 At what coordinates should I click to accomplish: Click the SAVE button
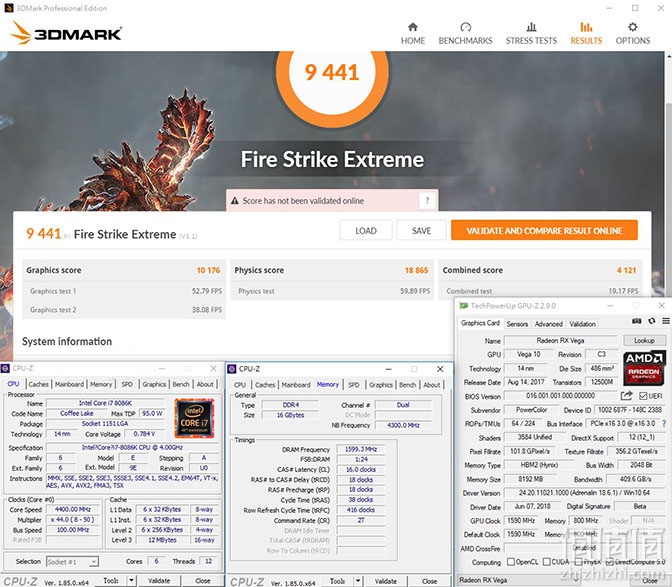(421, 231)
